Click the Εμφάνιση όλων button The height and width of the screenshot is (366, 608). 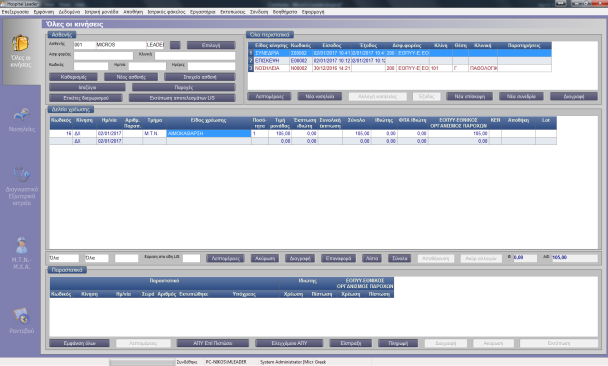[79, 343]
